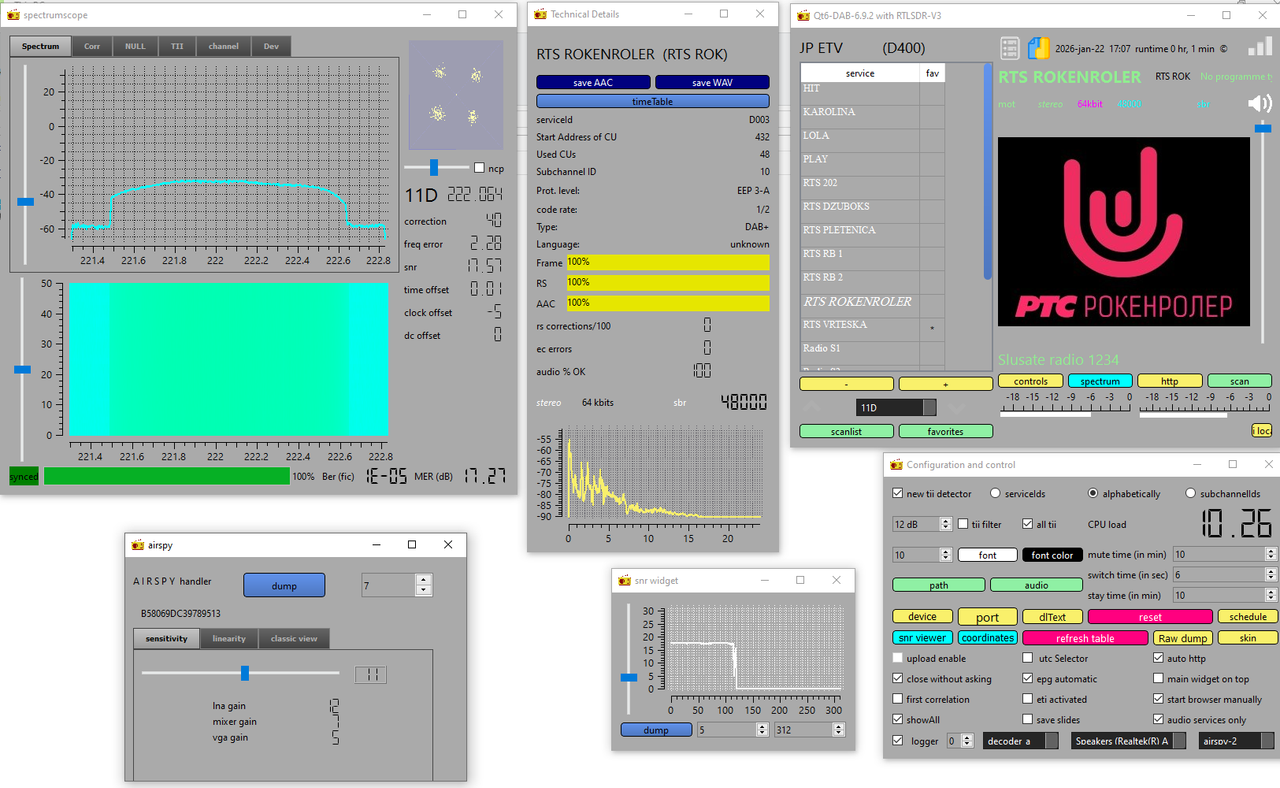The width and height of the screenshot is (1280, 788).
Task: Click the scanlist button
Action: click(x=846, y=432)
